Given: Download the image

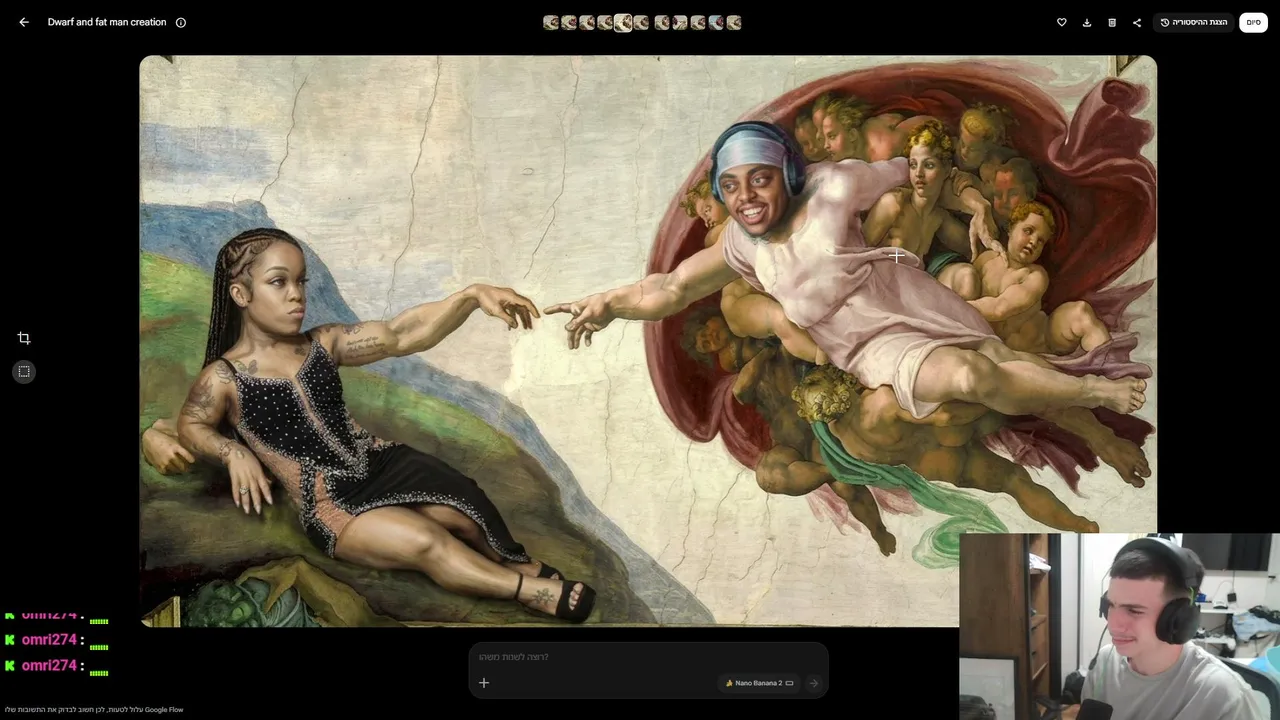Looking at the screenshot, I should point(1087,22).
